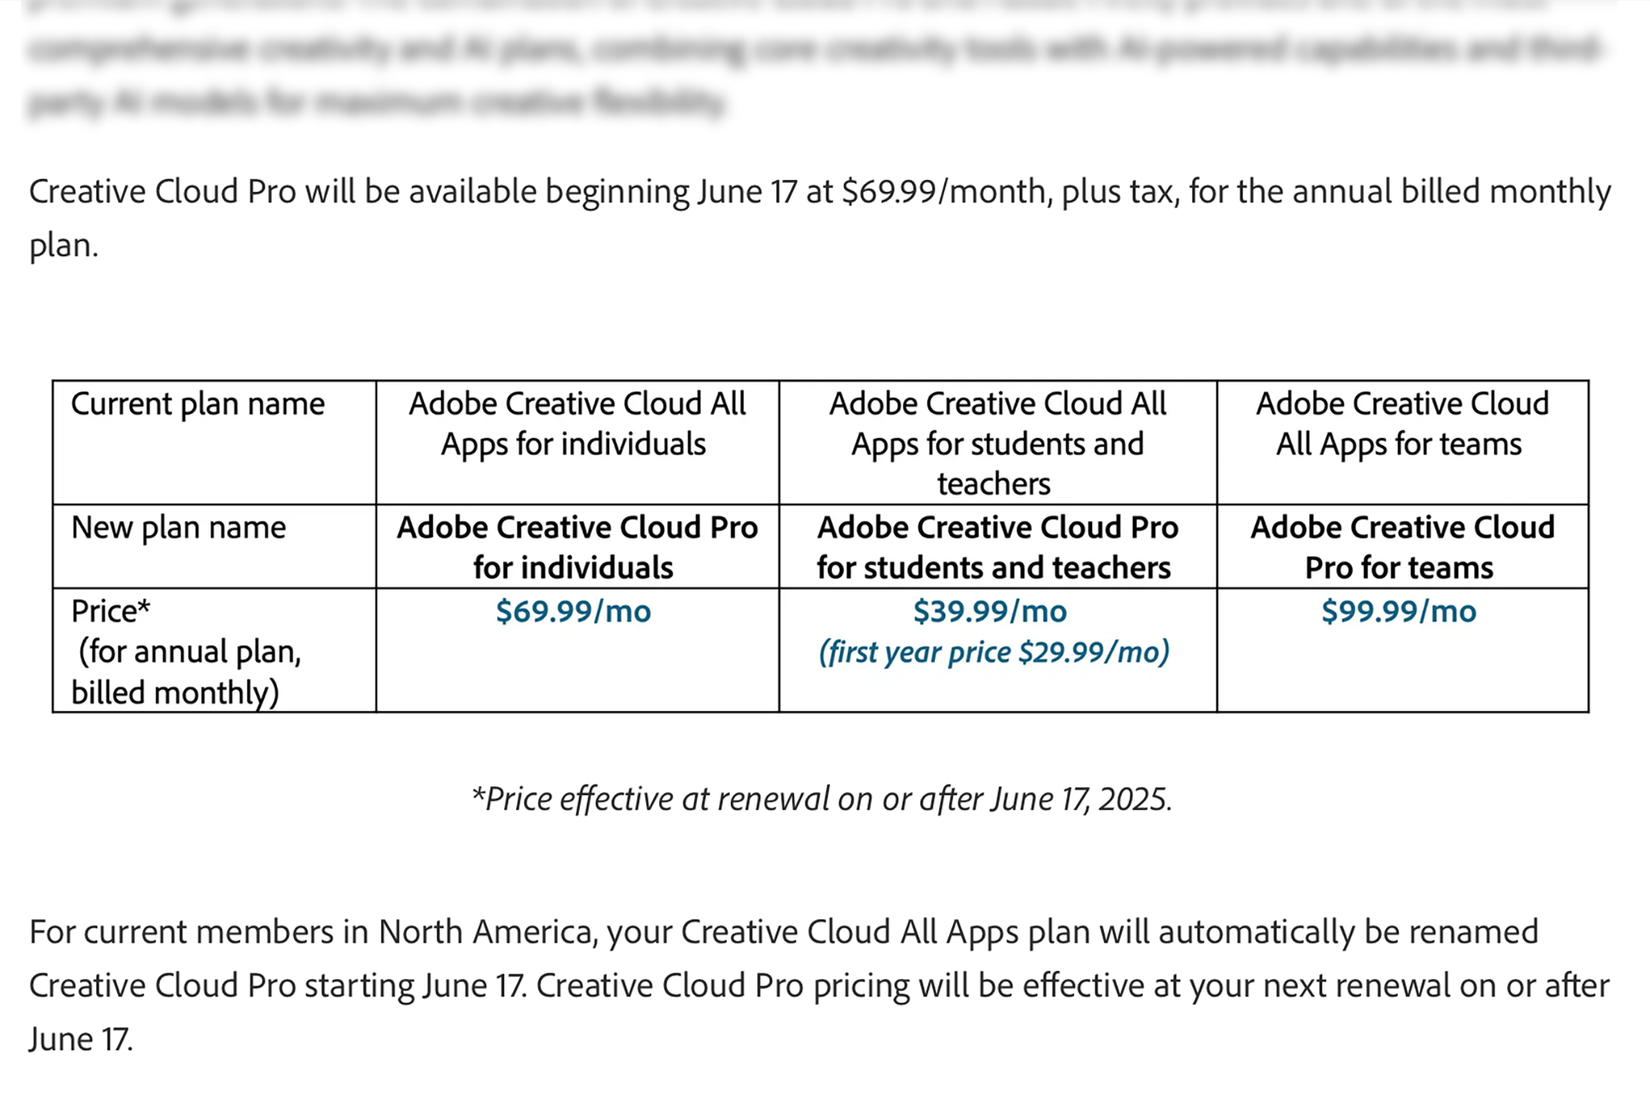Click the "$69.99/month" text in the intro paragraph
The height and width of the screenshot is (1100, 1650).
point(945,191)
